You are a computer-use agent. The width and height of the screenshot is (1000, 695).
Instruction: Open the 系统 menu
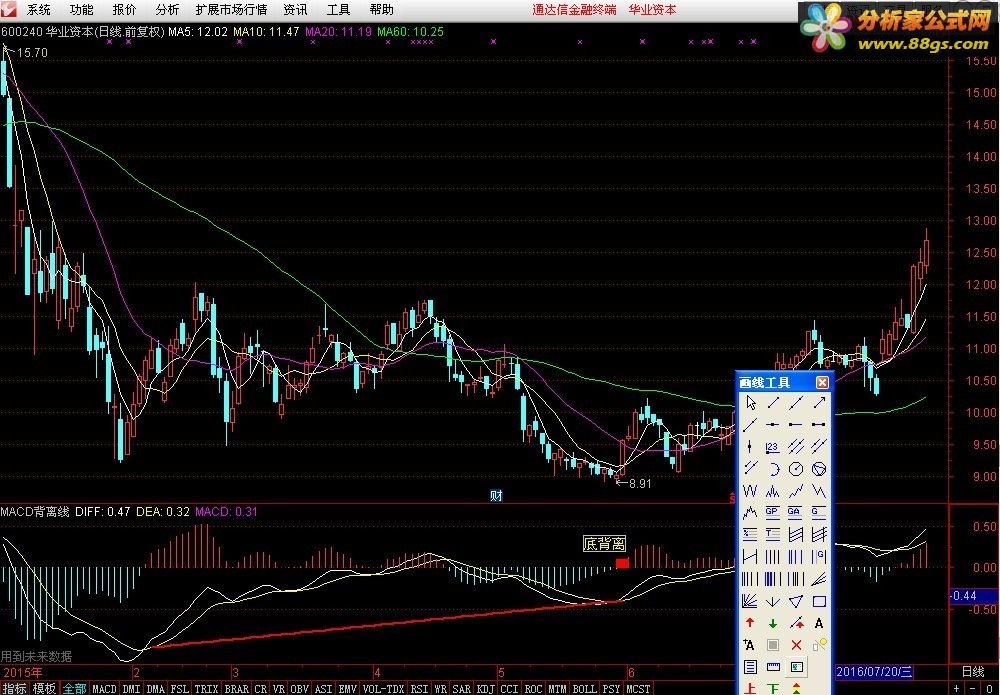39,10
